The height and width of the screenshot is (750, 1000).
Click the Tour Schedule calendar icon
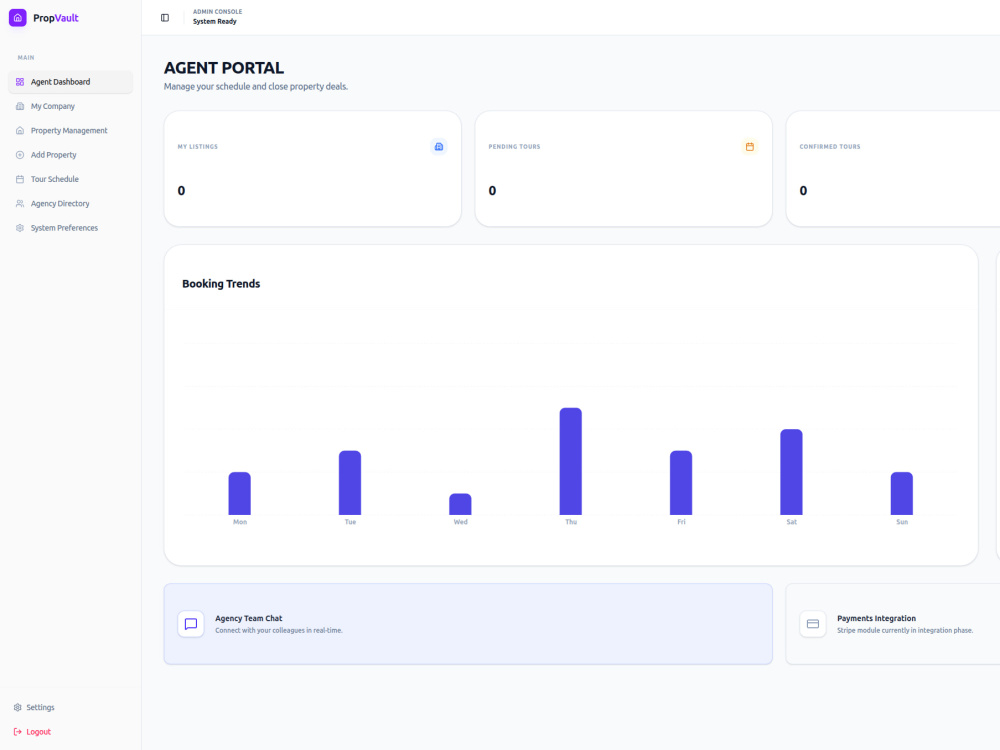click(x=20, y=179)
